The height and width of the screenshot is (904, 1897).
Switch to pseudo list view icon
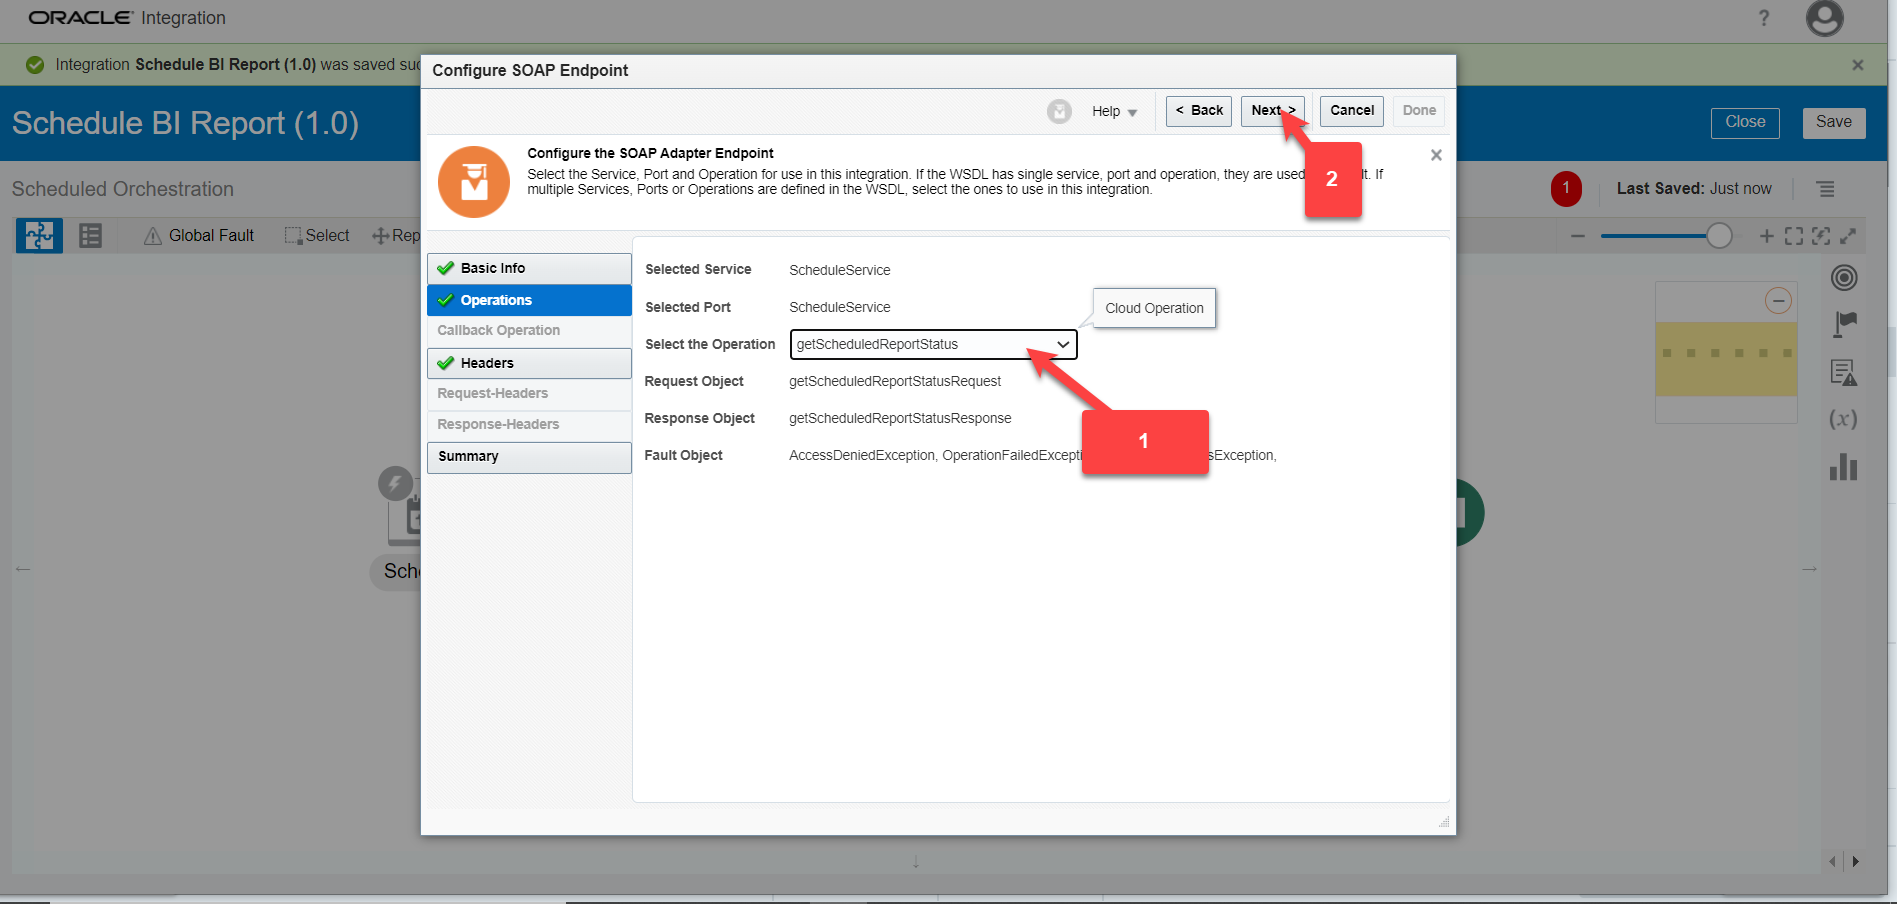[x=91, y=236]
